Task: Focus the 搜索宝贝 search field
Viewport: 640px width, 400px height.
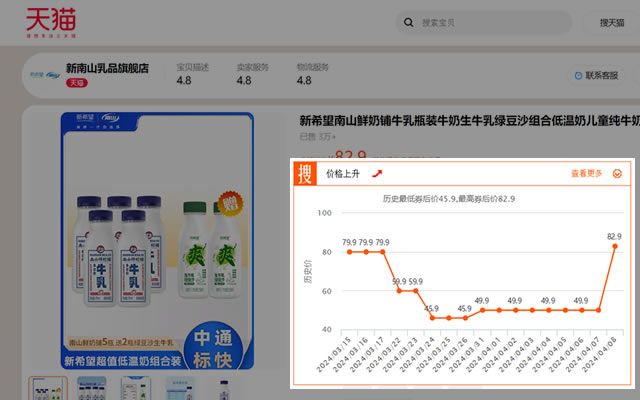Action: [x=484, y=22]
